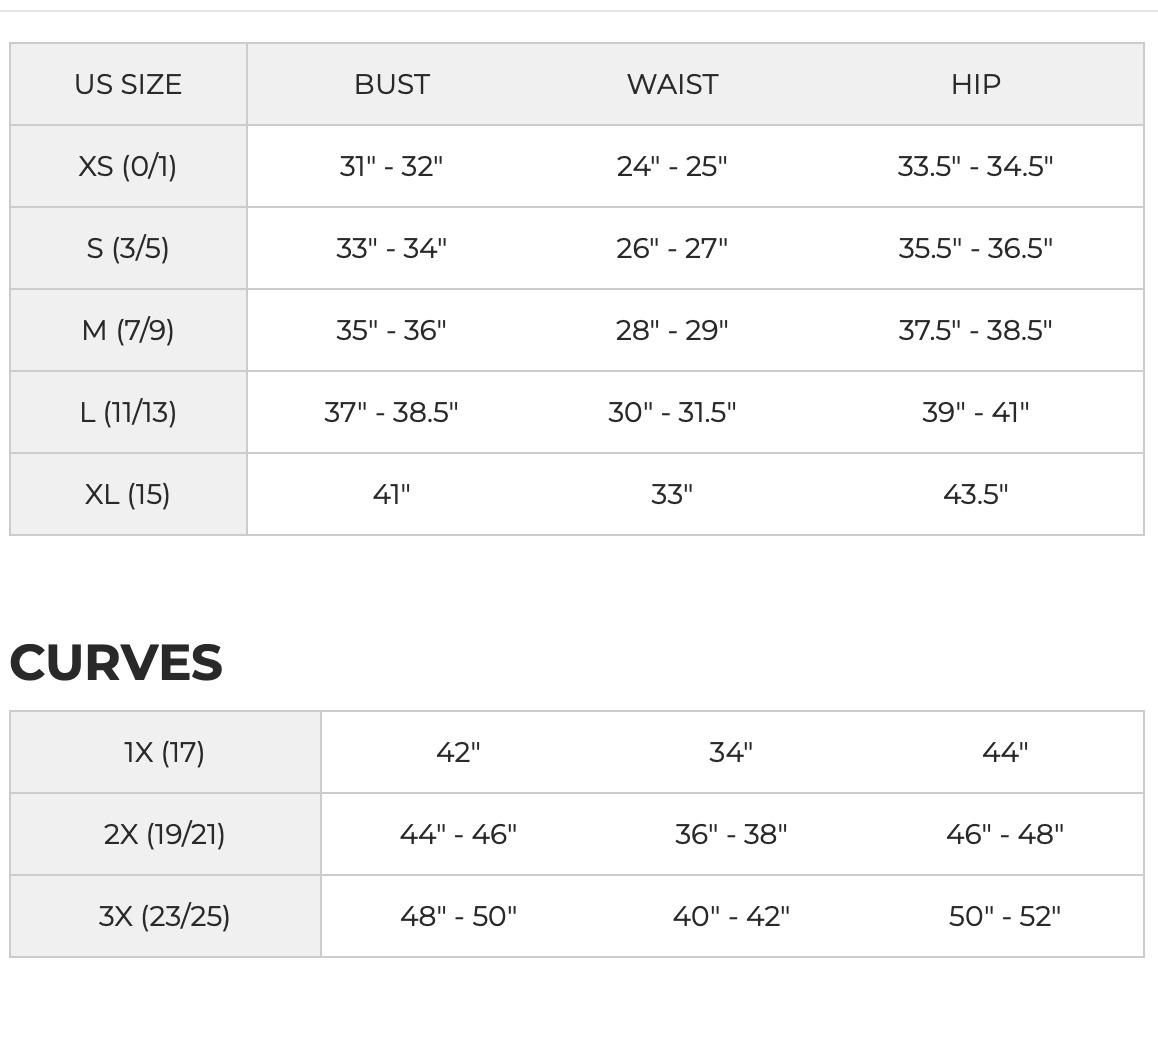This screenshot has height=1042, width=1158.
Task: Click the XS bust value 31" - 32"
Action: pyautogui.click(x=391, y=166)
